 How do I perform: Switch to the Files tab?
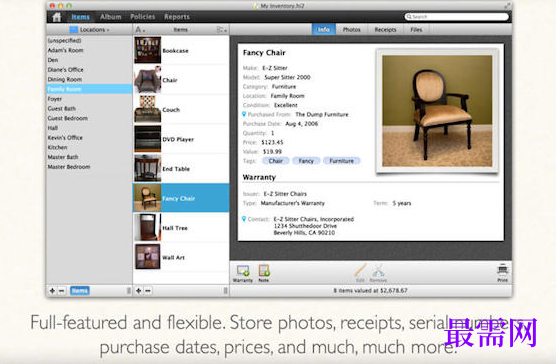416,29
